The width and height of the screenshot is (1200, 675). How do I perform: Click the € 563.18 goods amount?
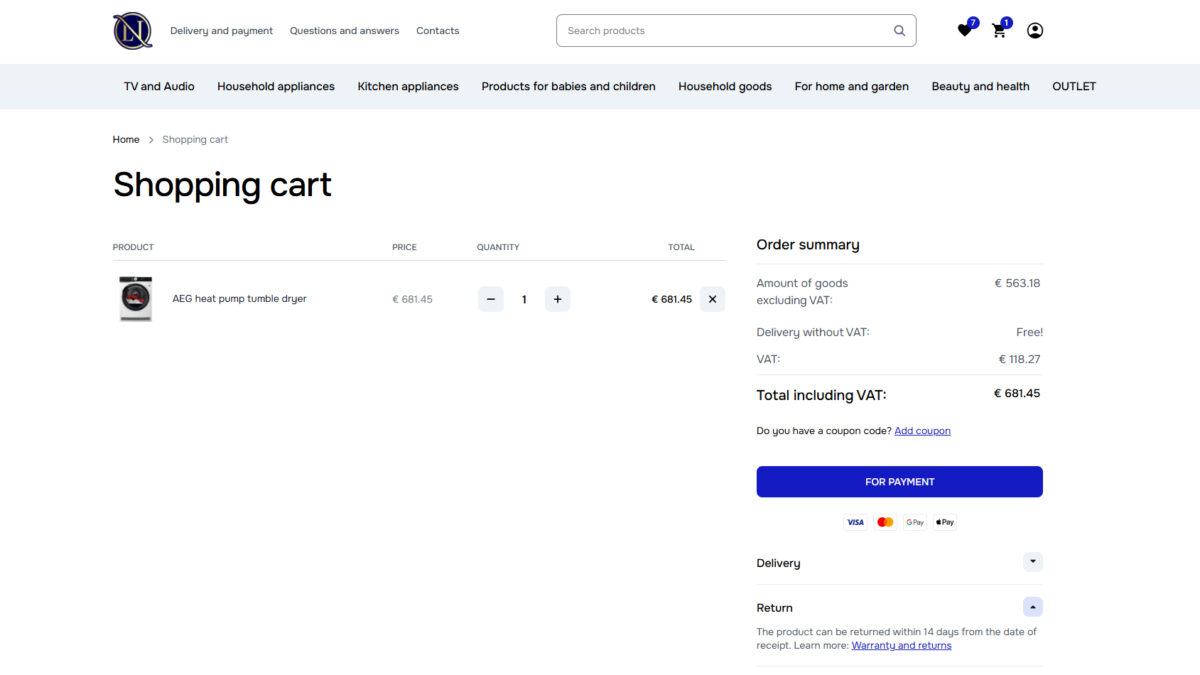[1017, 283]
